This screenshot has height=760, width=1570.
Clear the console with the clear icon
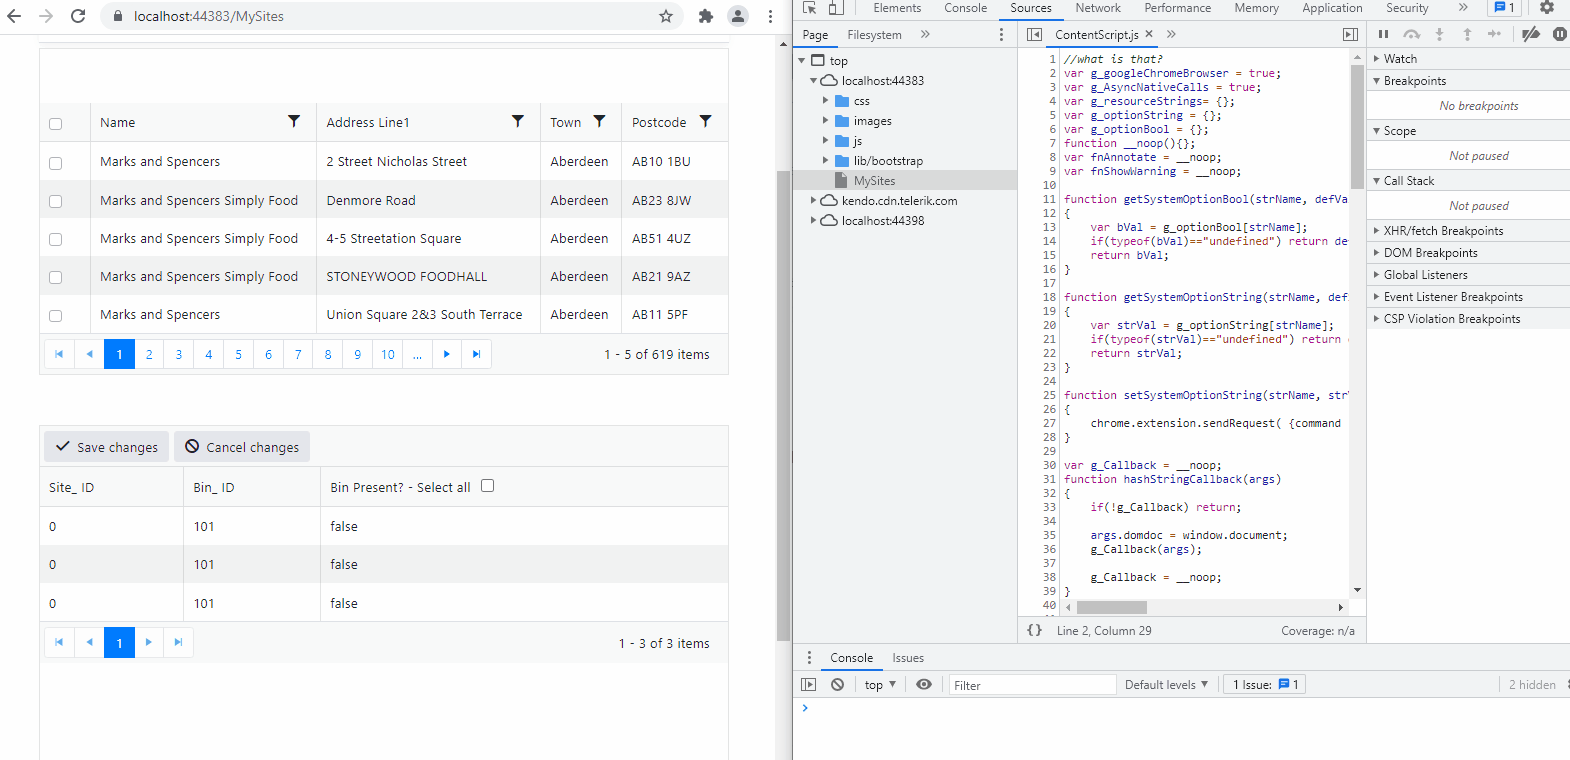[x=838, y=684]
